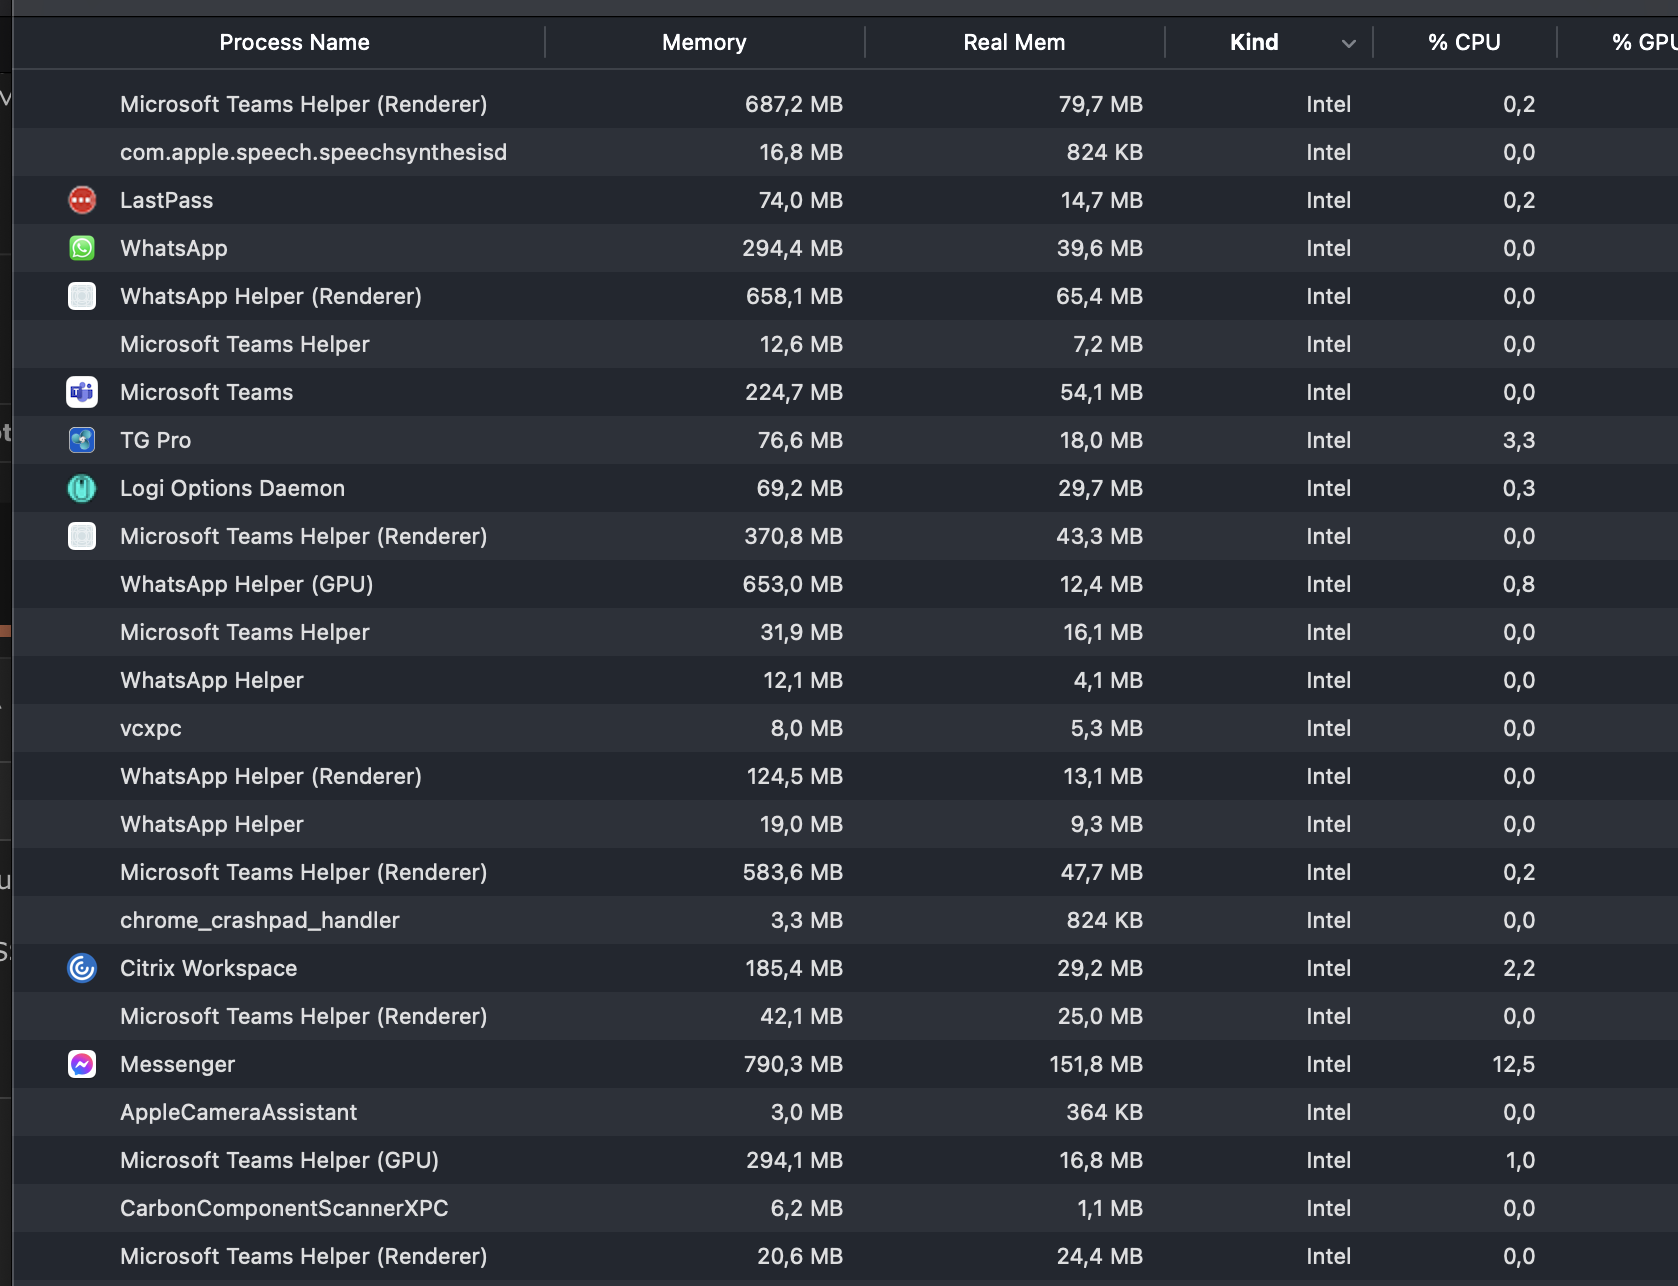Sort by the Real Mem column header
The width and height of the screenshot is (1678, 1286).
1014,42
